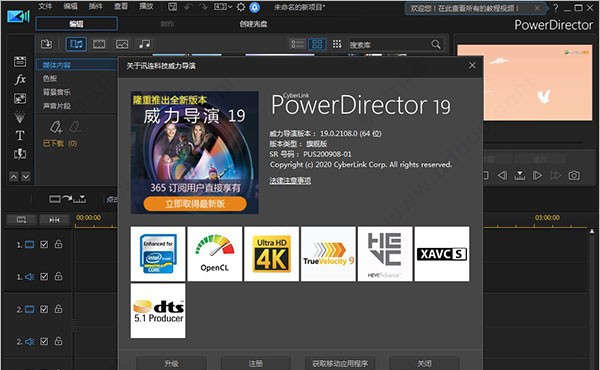600x370 pixels.
Task: Select 声音片段 in library tree
Action: pos(57,106)
